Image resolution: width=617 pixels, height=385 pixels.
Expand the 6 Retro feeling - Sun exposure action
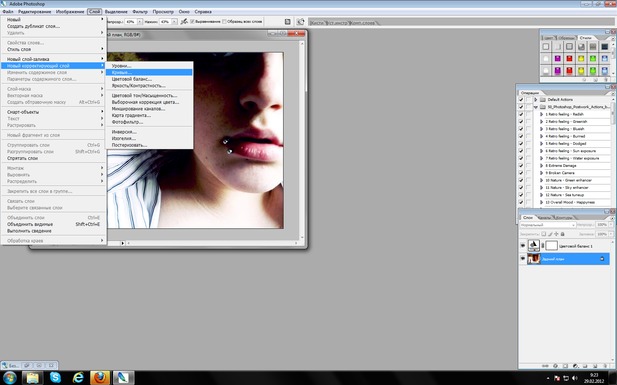[541, 151]
